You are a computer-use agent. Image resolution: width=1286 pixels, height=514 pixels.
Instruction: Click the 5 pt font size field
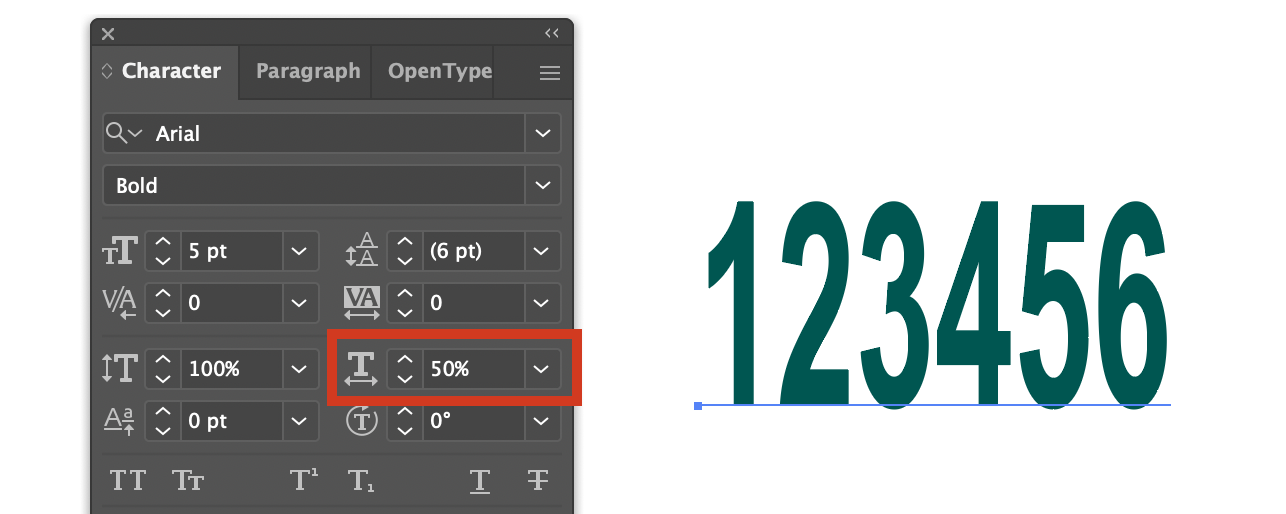coord(232,251)
